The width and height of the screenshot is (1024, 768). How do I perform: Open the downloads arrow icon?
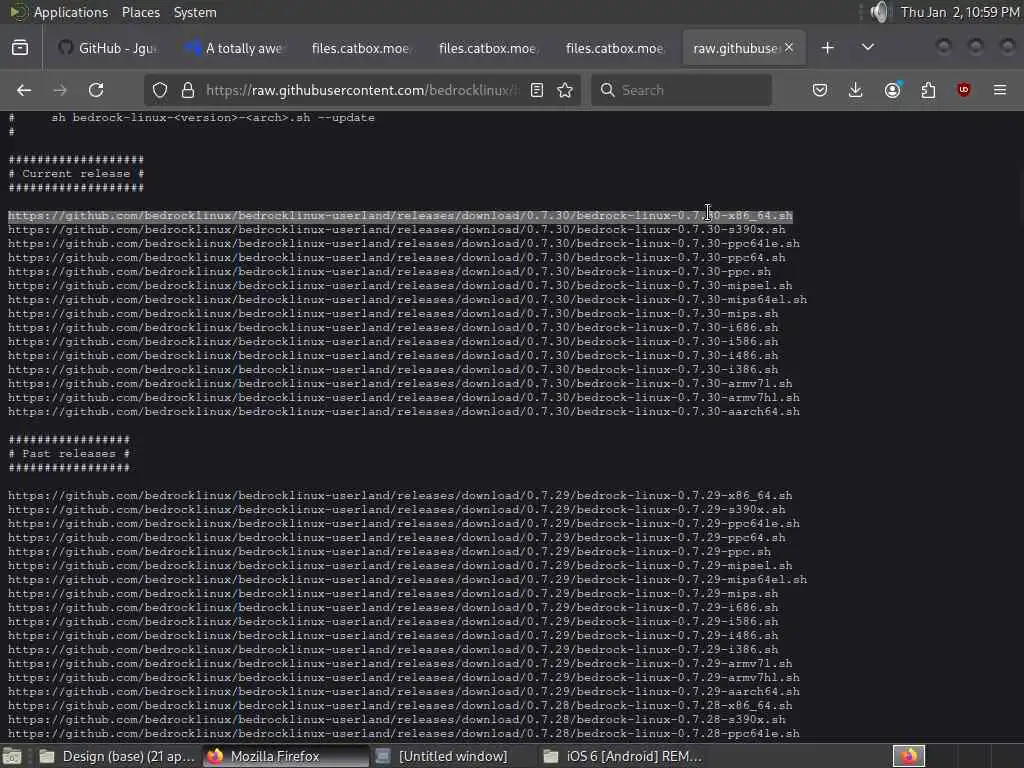856,90
